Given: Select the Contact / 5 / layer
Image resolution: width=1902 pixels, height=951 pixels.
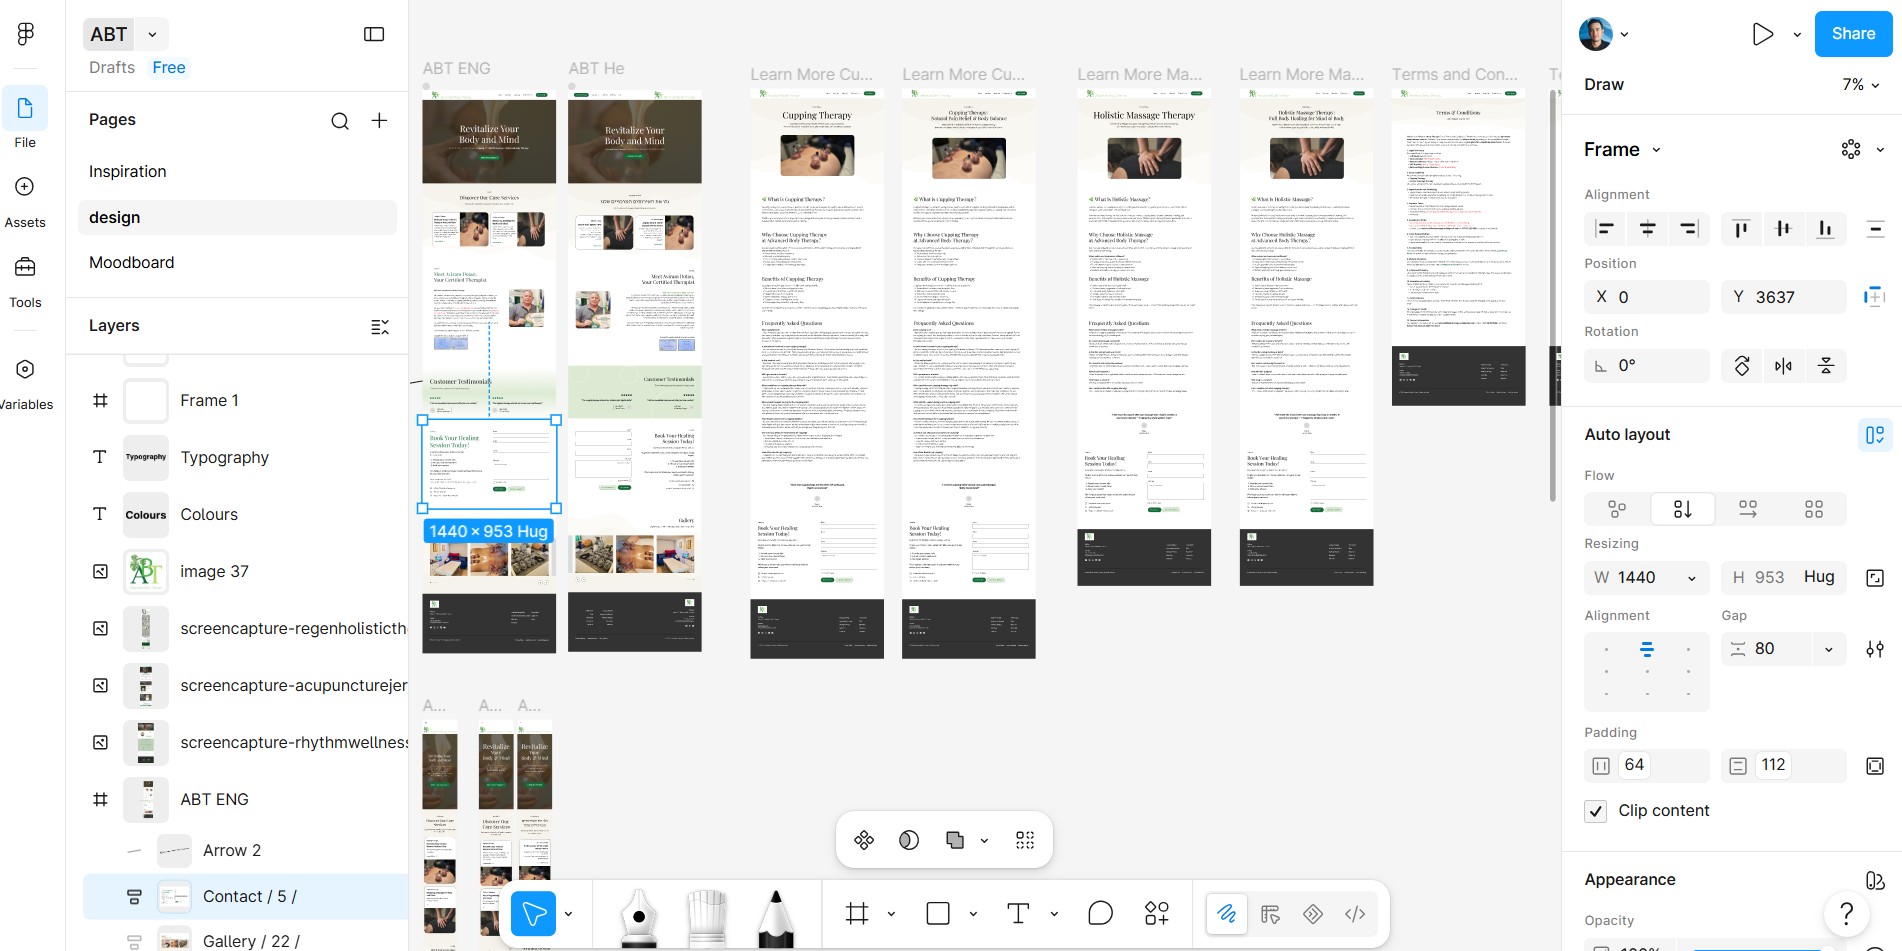Looking at the screenshot, I should point(245,897).
